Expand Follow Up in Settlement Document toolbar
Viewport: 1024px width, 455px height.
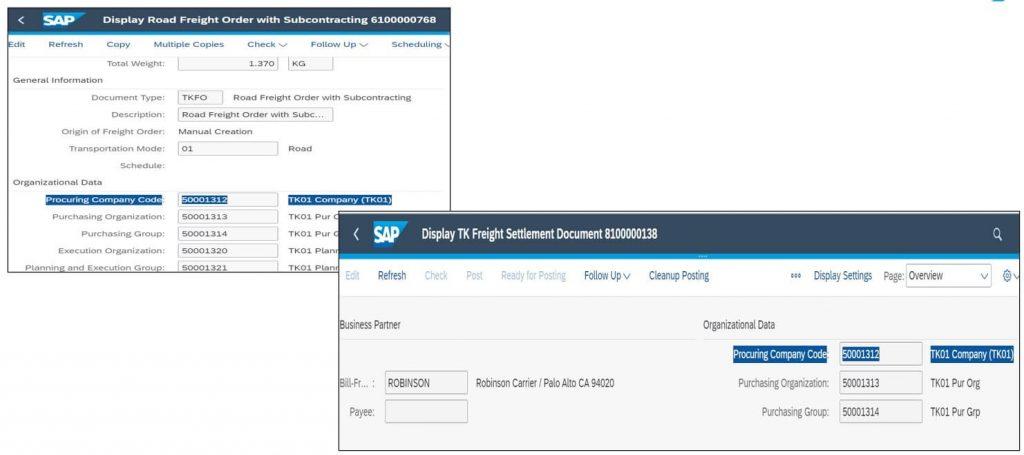607,276
